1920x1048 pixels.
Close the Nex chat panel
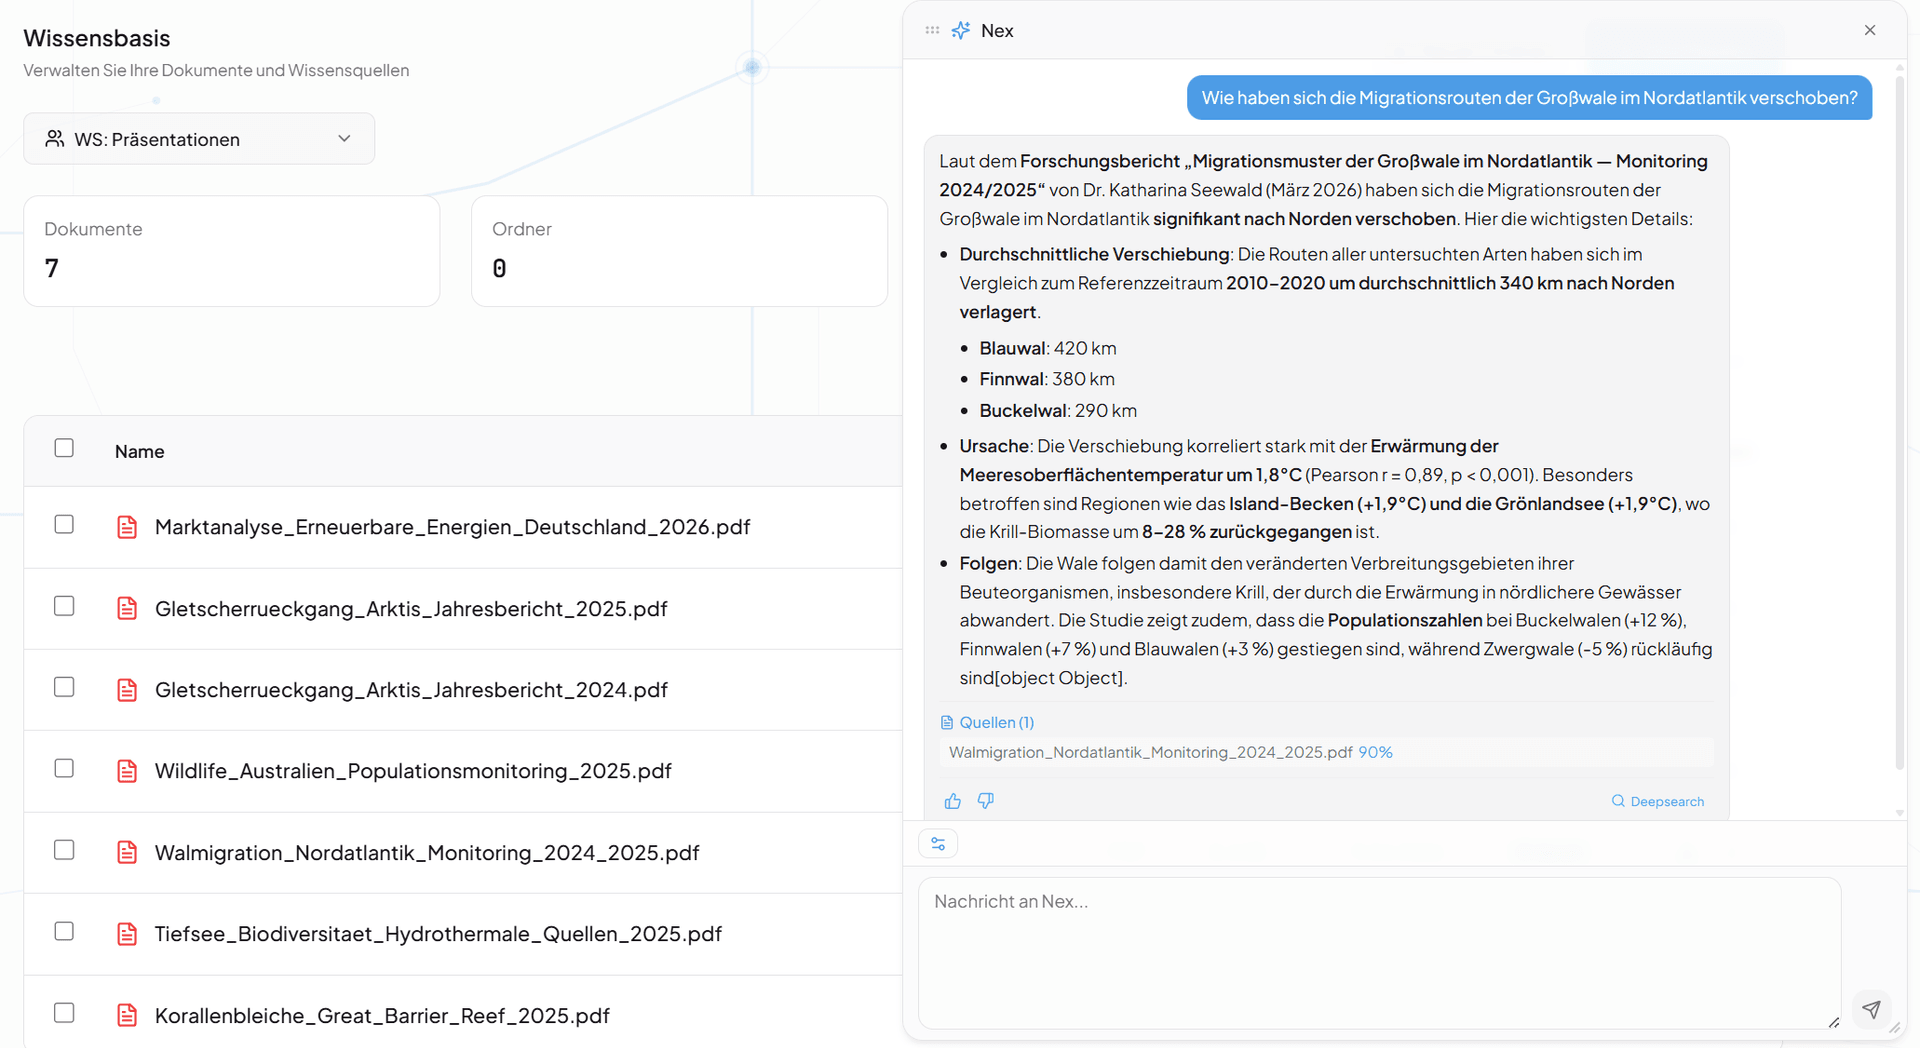1870,31
